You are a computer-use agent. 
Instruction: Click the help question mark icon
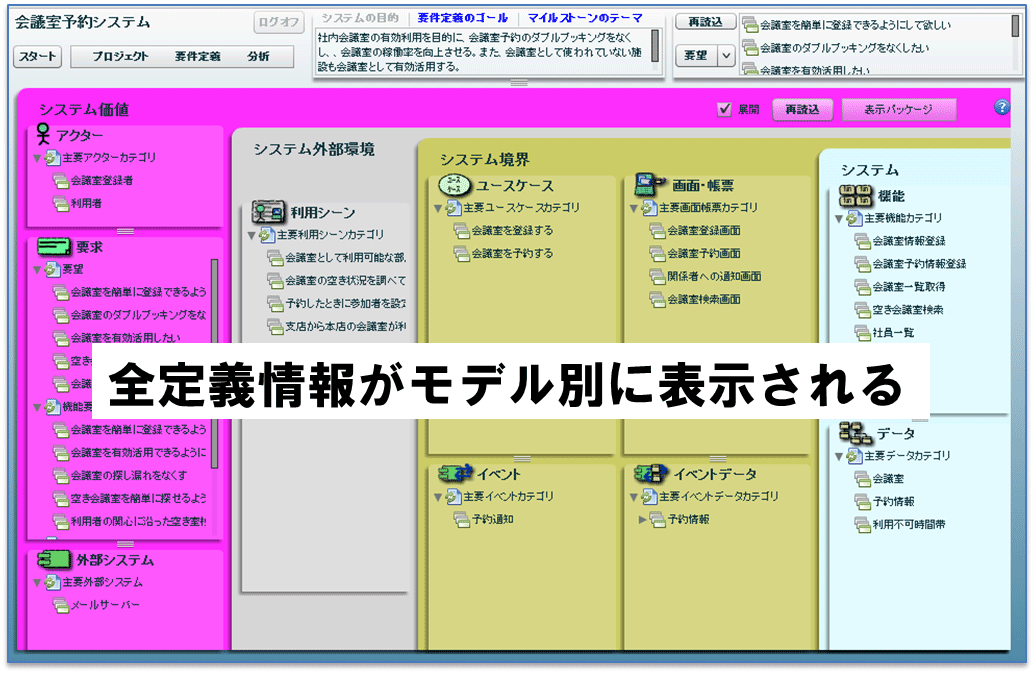(1001, 107)
